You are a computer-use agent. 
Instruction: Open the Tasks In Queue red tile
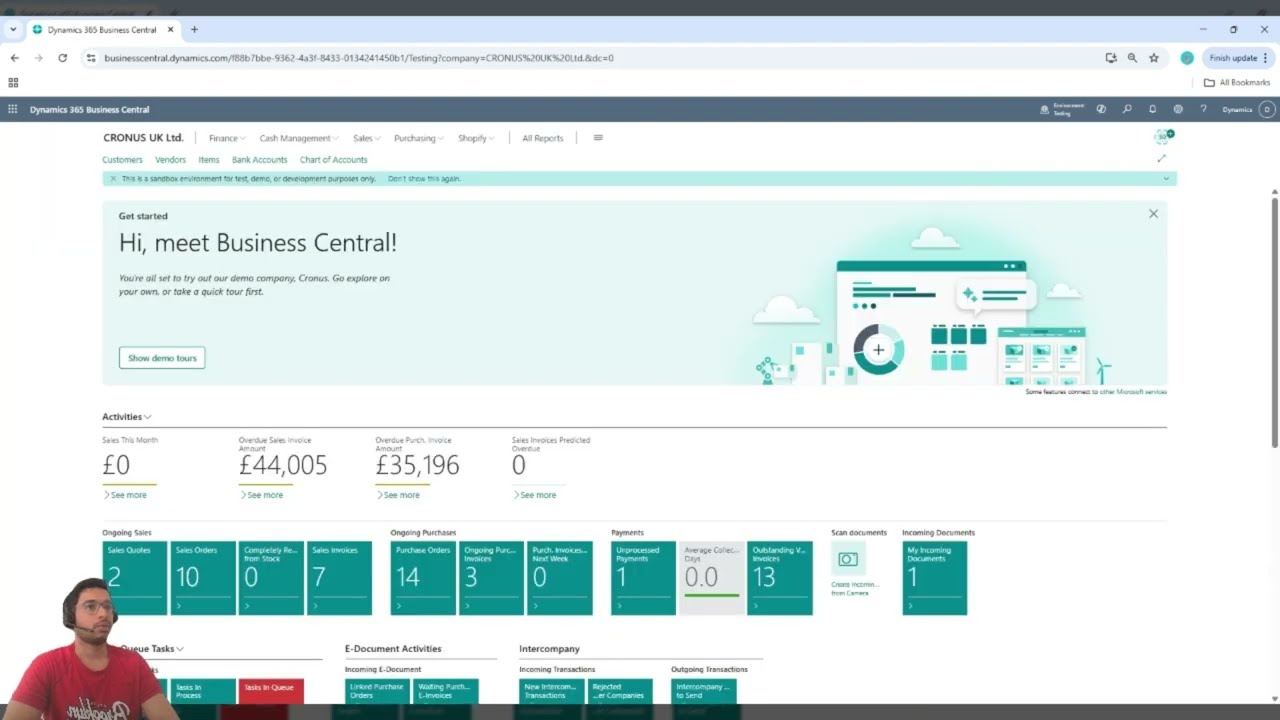click(x=271, y=690)
